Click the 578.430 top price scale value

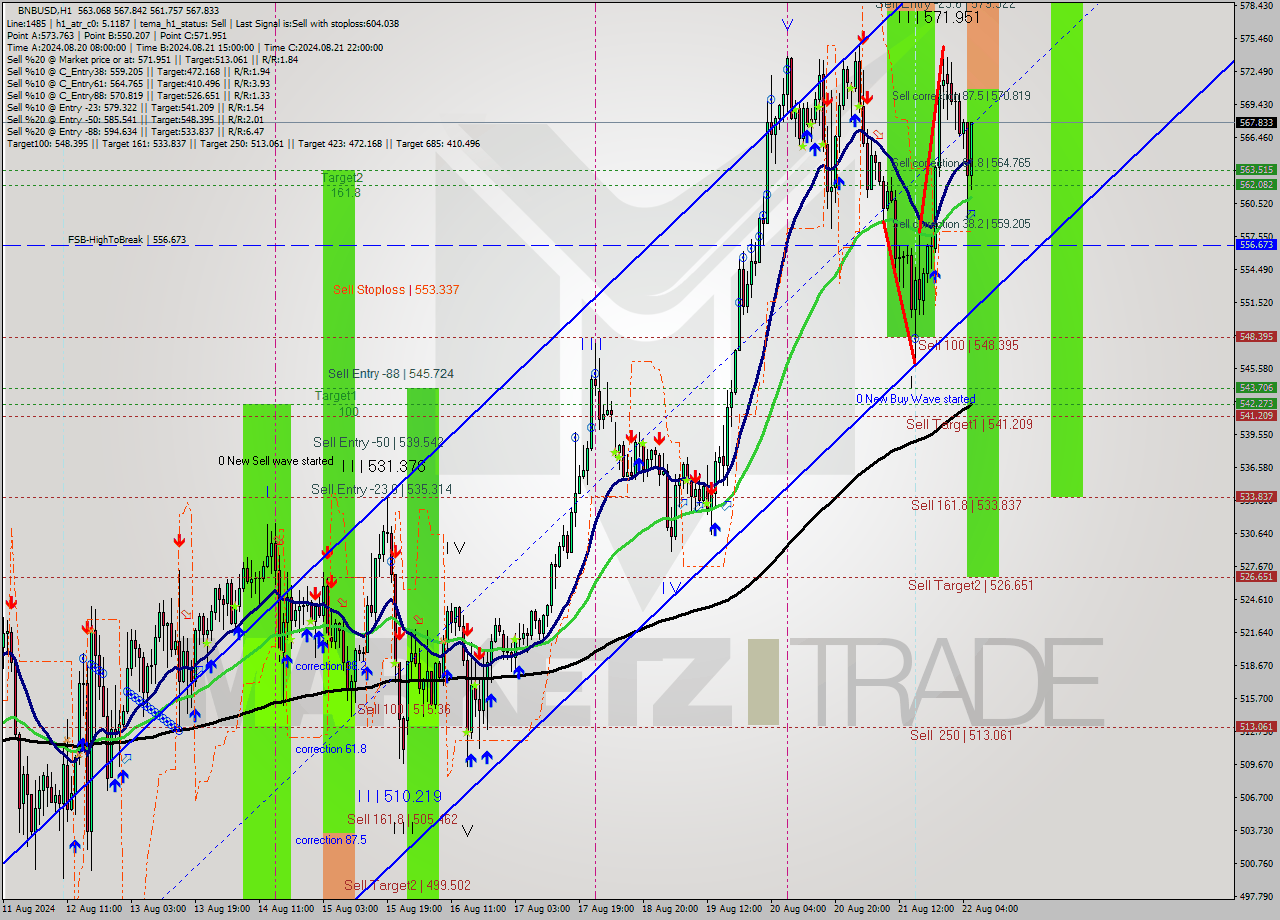1256,6
